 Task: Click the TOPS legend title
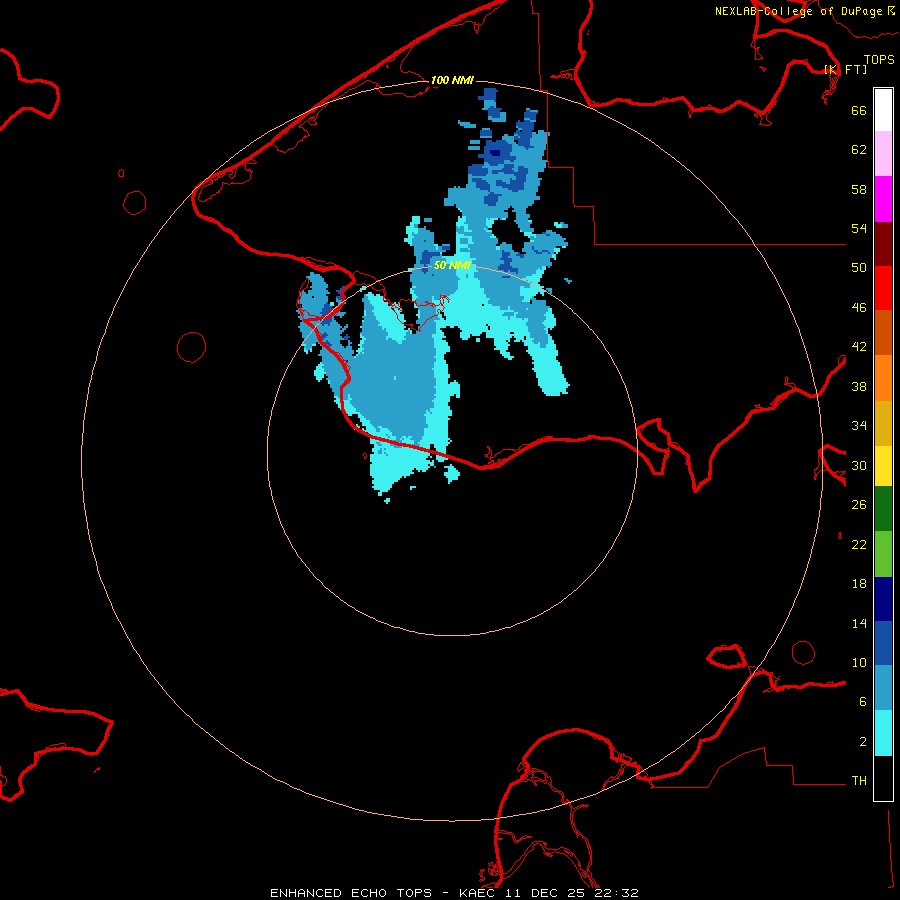tap(879, 59)
